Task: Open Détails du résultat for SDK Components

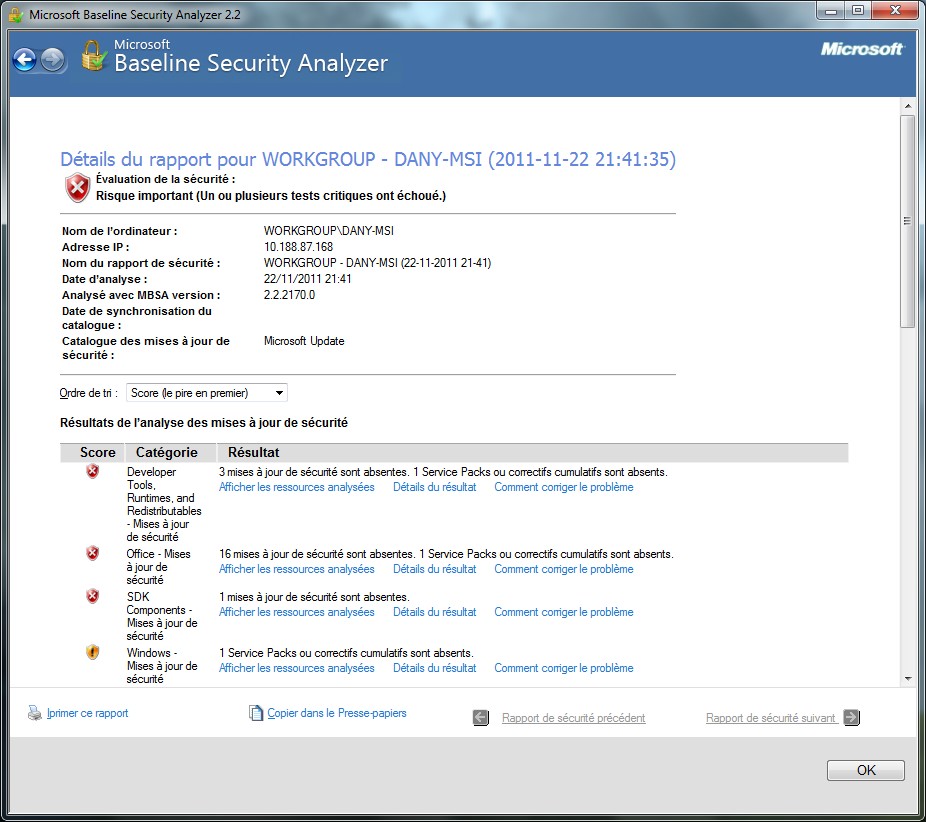Action: pos(435,612)
